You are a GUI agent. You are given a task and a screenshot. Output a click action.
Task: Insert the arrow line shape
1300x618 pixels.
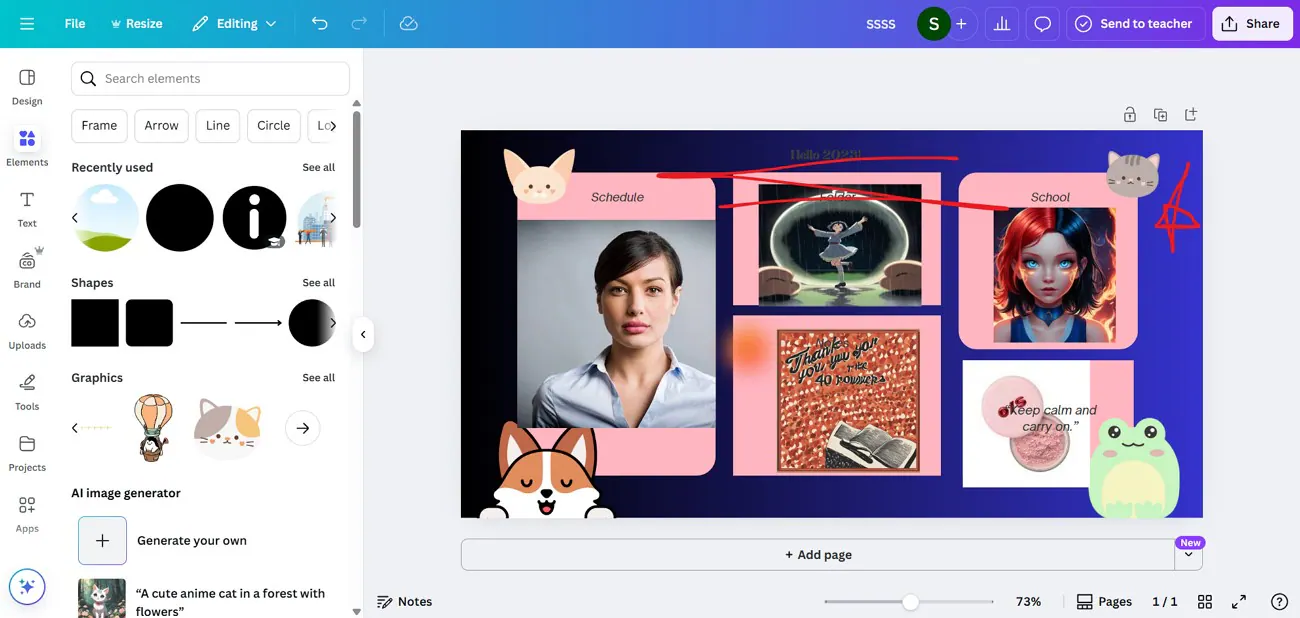click(x=258, y=323)
